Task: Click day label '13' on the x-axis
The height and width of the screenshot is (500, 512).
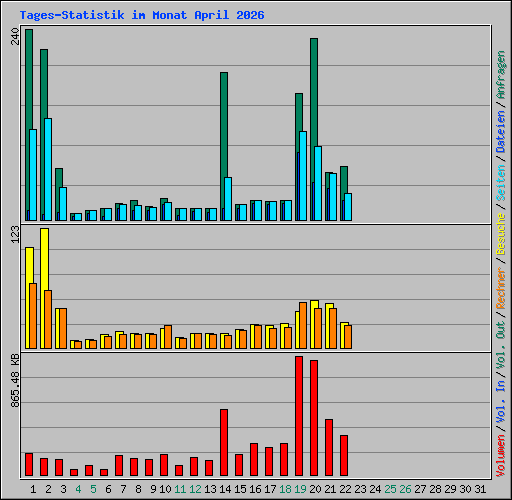Action: pos(210,489)
